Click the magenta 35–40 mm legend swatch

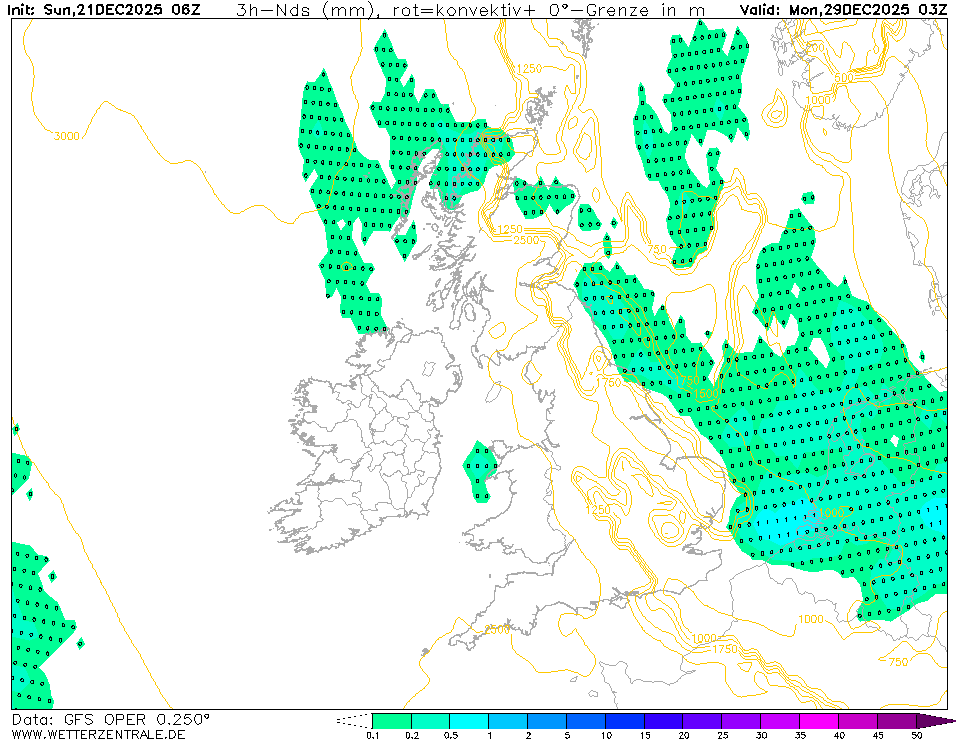click(819, 720)
